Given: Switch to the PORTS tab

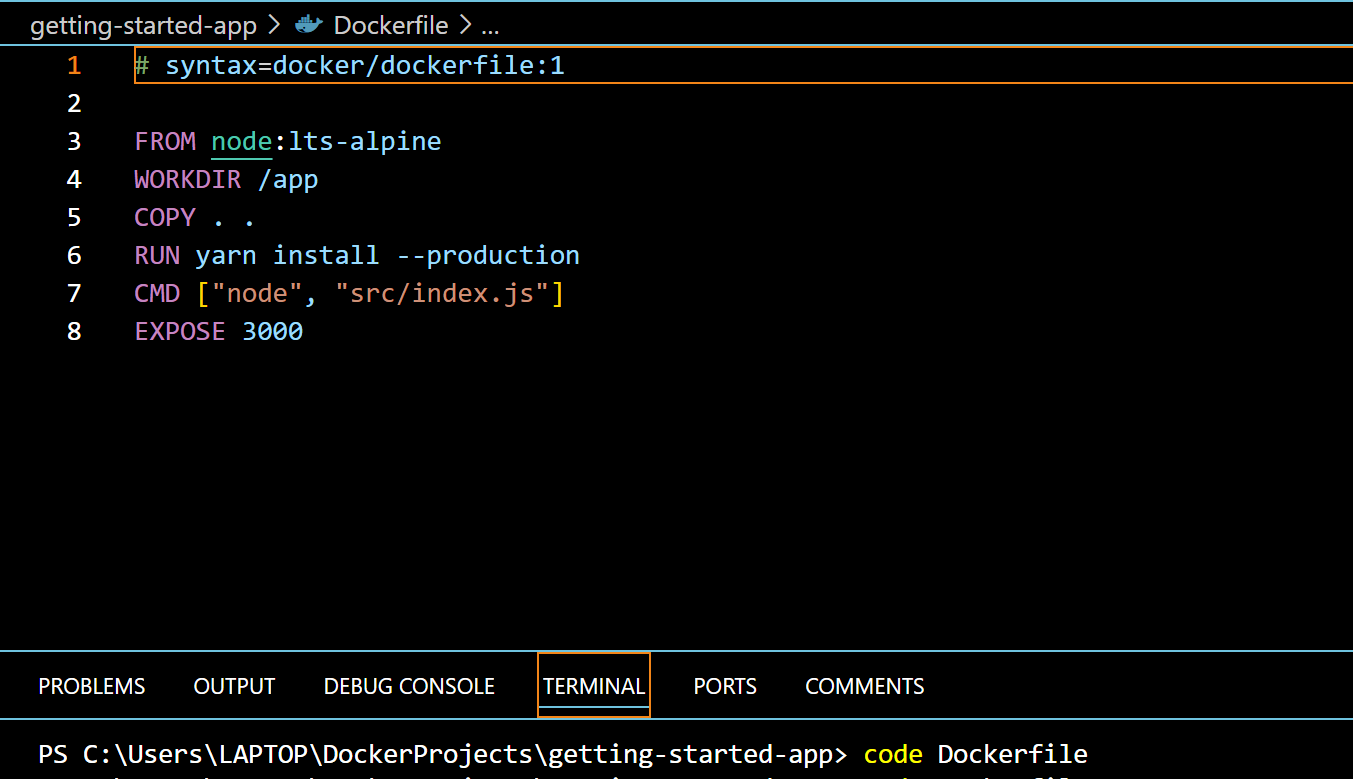Looking at the screenshot, I should (725, 686).
